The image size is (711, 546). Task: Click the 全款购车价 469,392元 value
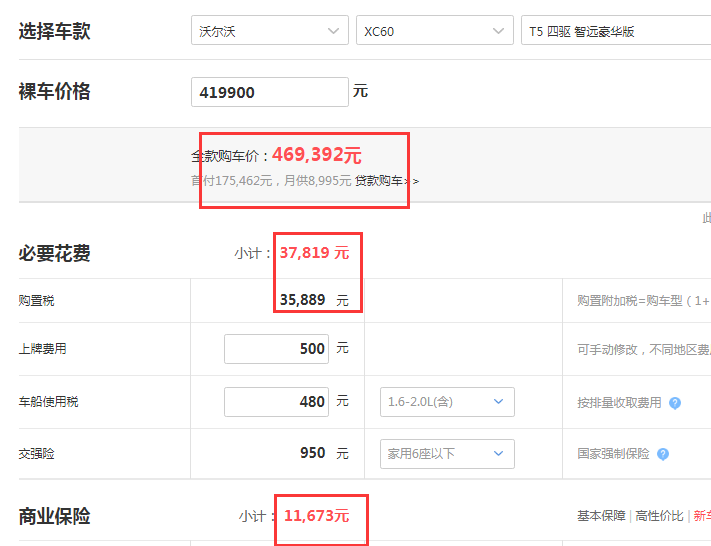317,155
